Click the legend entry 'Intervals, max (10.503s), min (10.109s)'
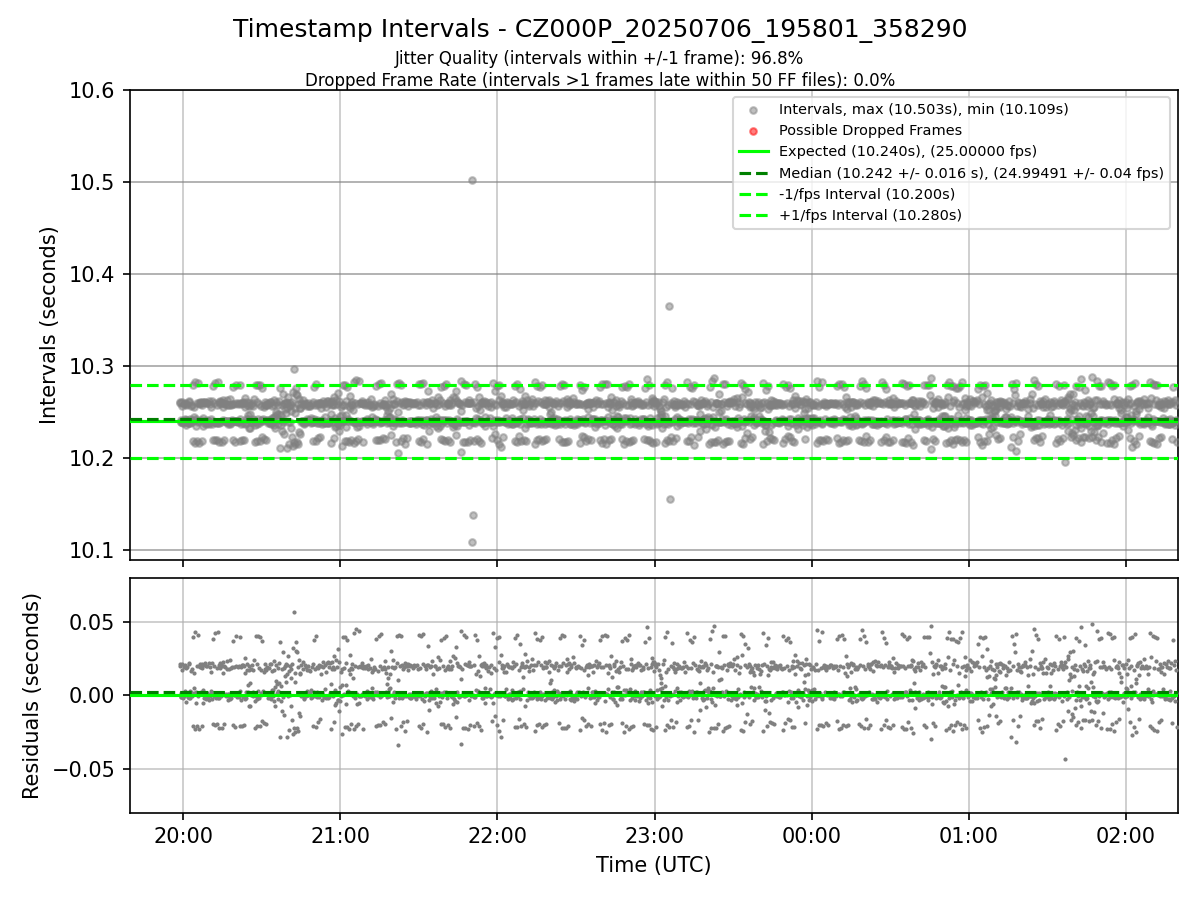Screen dimensions: 1200x900 pyautogui.click(x=923, y=109)
